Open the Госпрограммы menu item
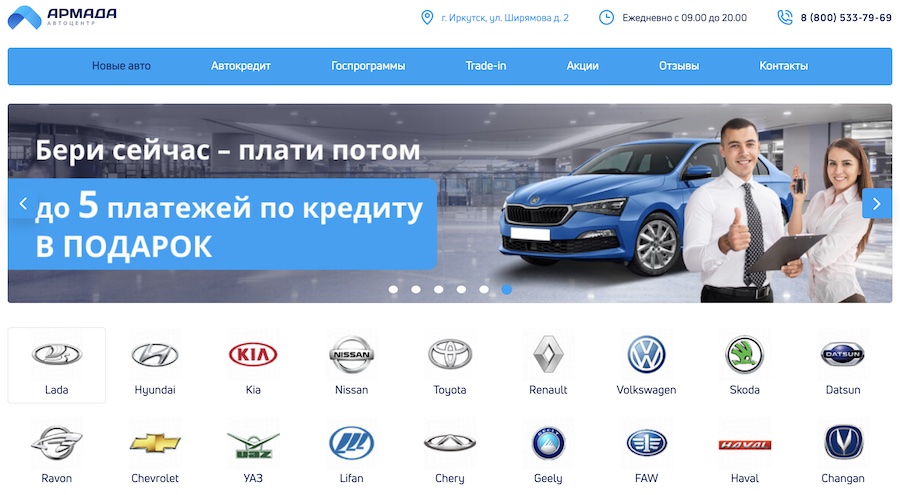The image size is (900, 495). (x=368, y=66)
